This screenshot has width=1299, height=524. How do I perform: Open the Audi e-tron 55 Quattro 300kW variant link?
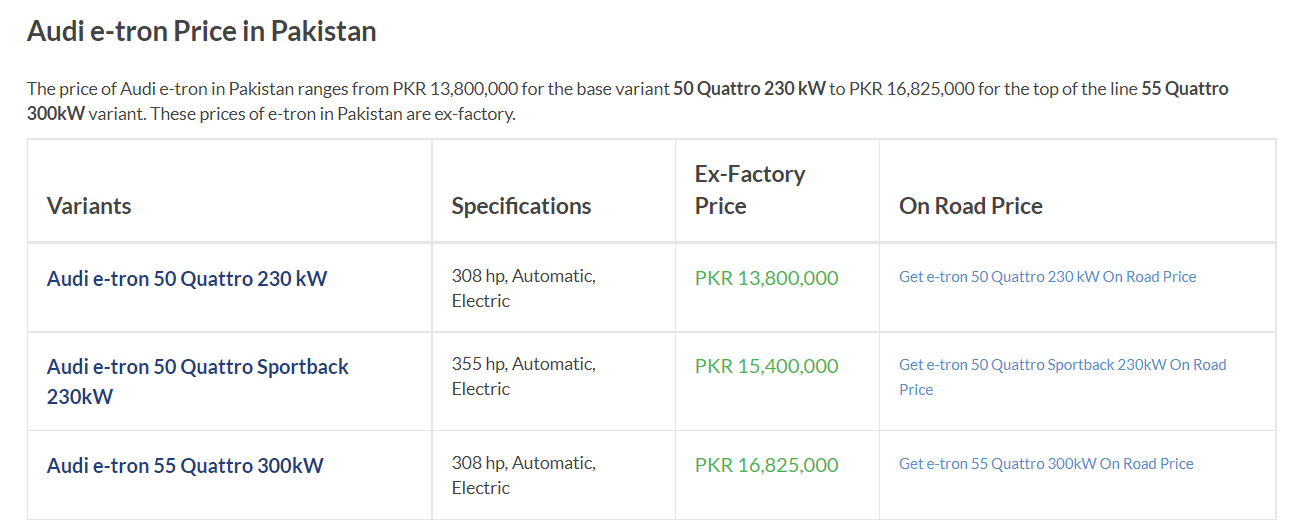(185, 465)
